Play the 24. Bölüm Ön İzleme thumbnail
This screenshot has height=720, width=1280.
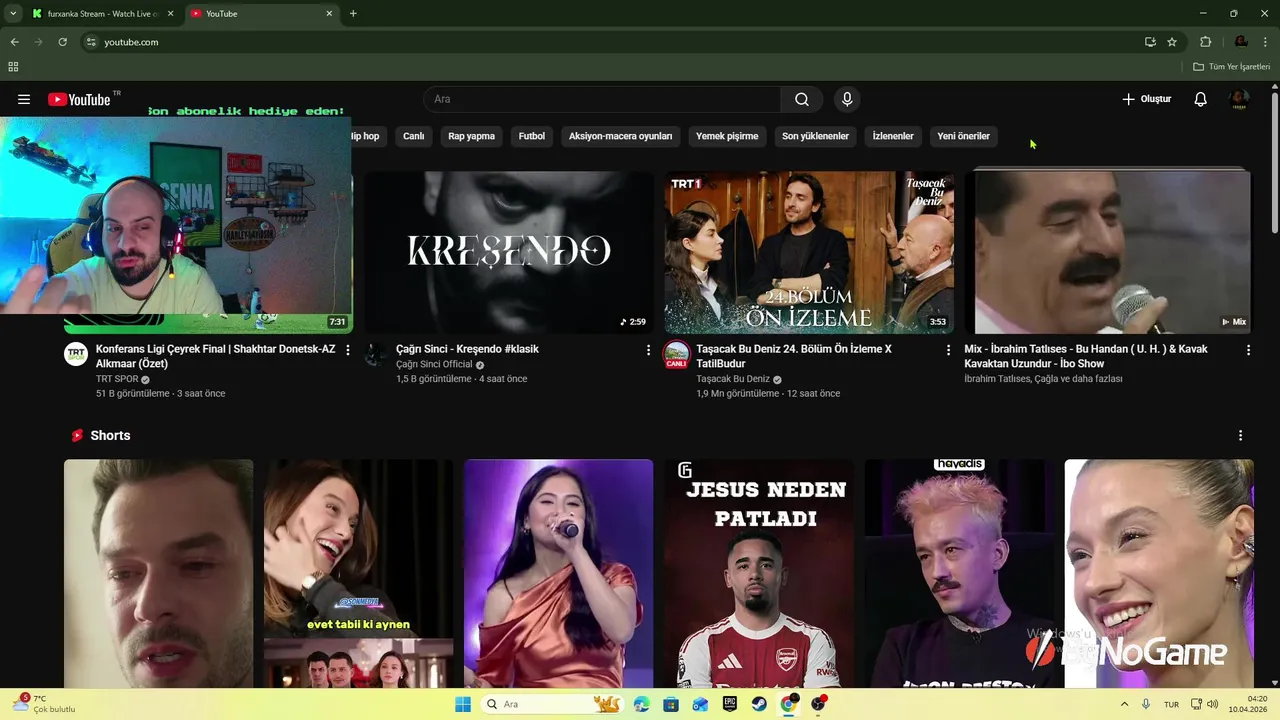pos(809,252)
